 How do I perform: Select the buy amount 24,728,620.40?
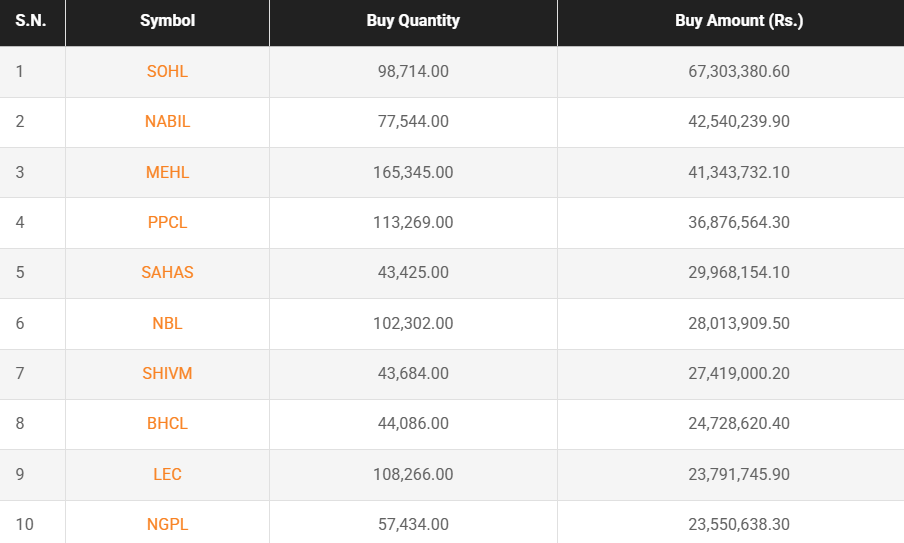(x=739, y=424)
